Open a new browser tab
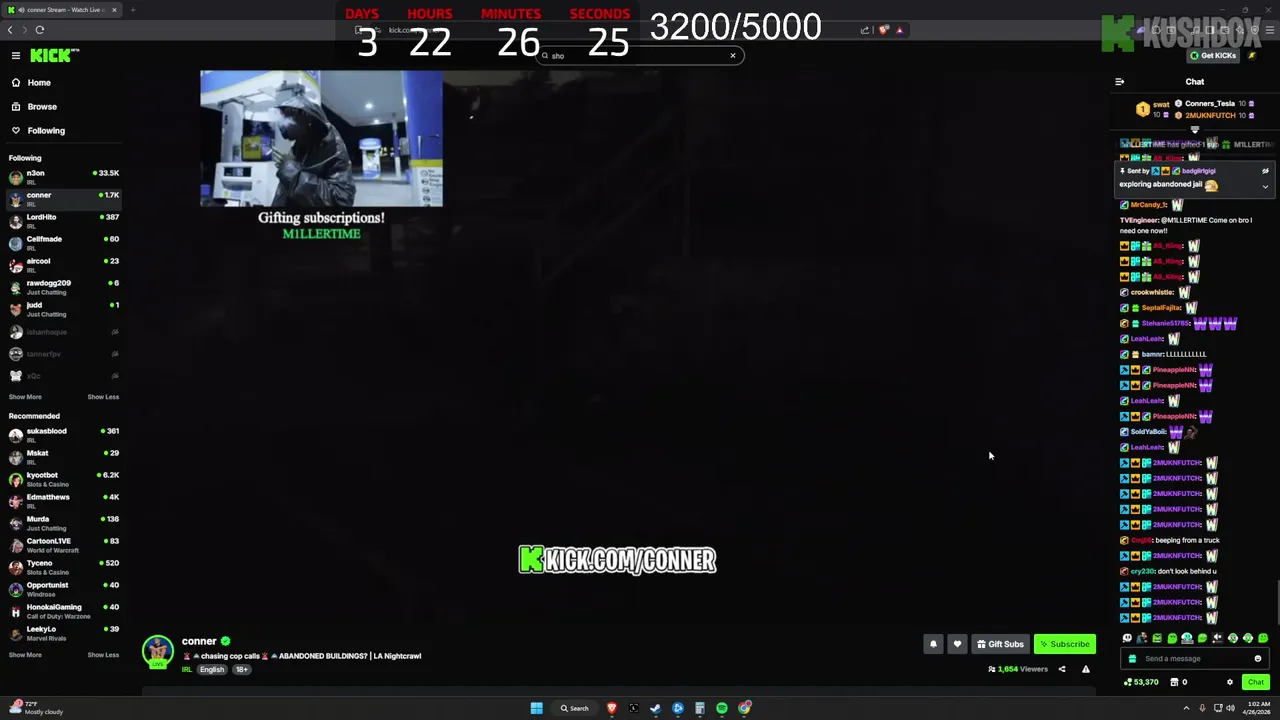This screenshot has width=1280, height=720. (x=132, y=10)
